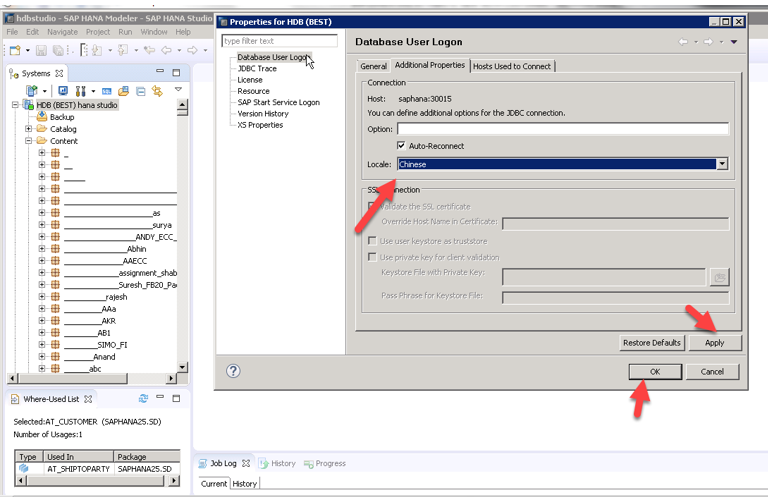Open the Administration monitor icon in the Systems toolbar

[63, 91]
